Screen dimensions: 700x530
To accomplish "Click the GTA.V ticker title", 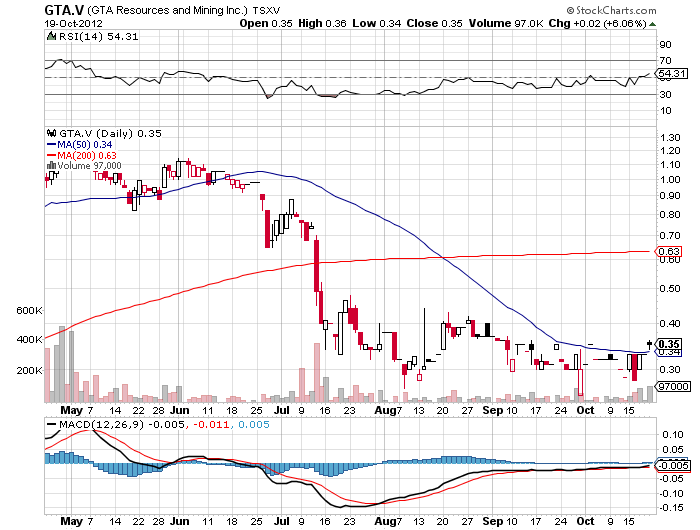I will pyautogui.click(x=64, y=10).
